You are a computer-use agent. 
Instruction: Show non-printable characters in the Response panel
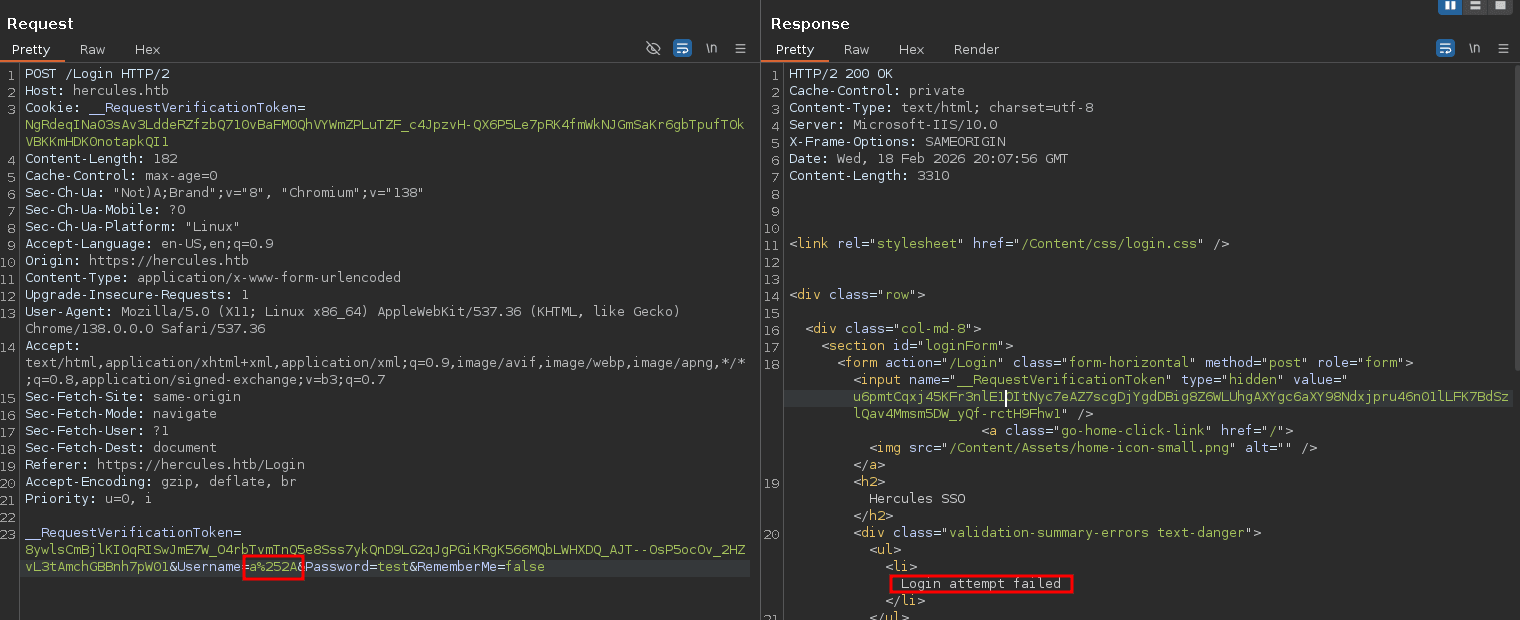tap(1475, 48)
